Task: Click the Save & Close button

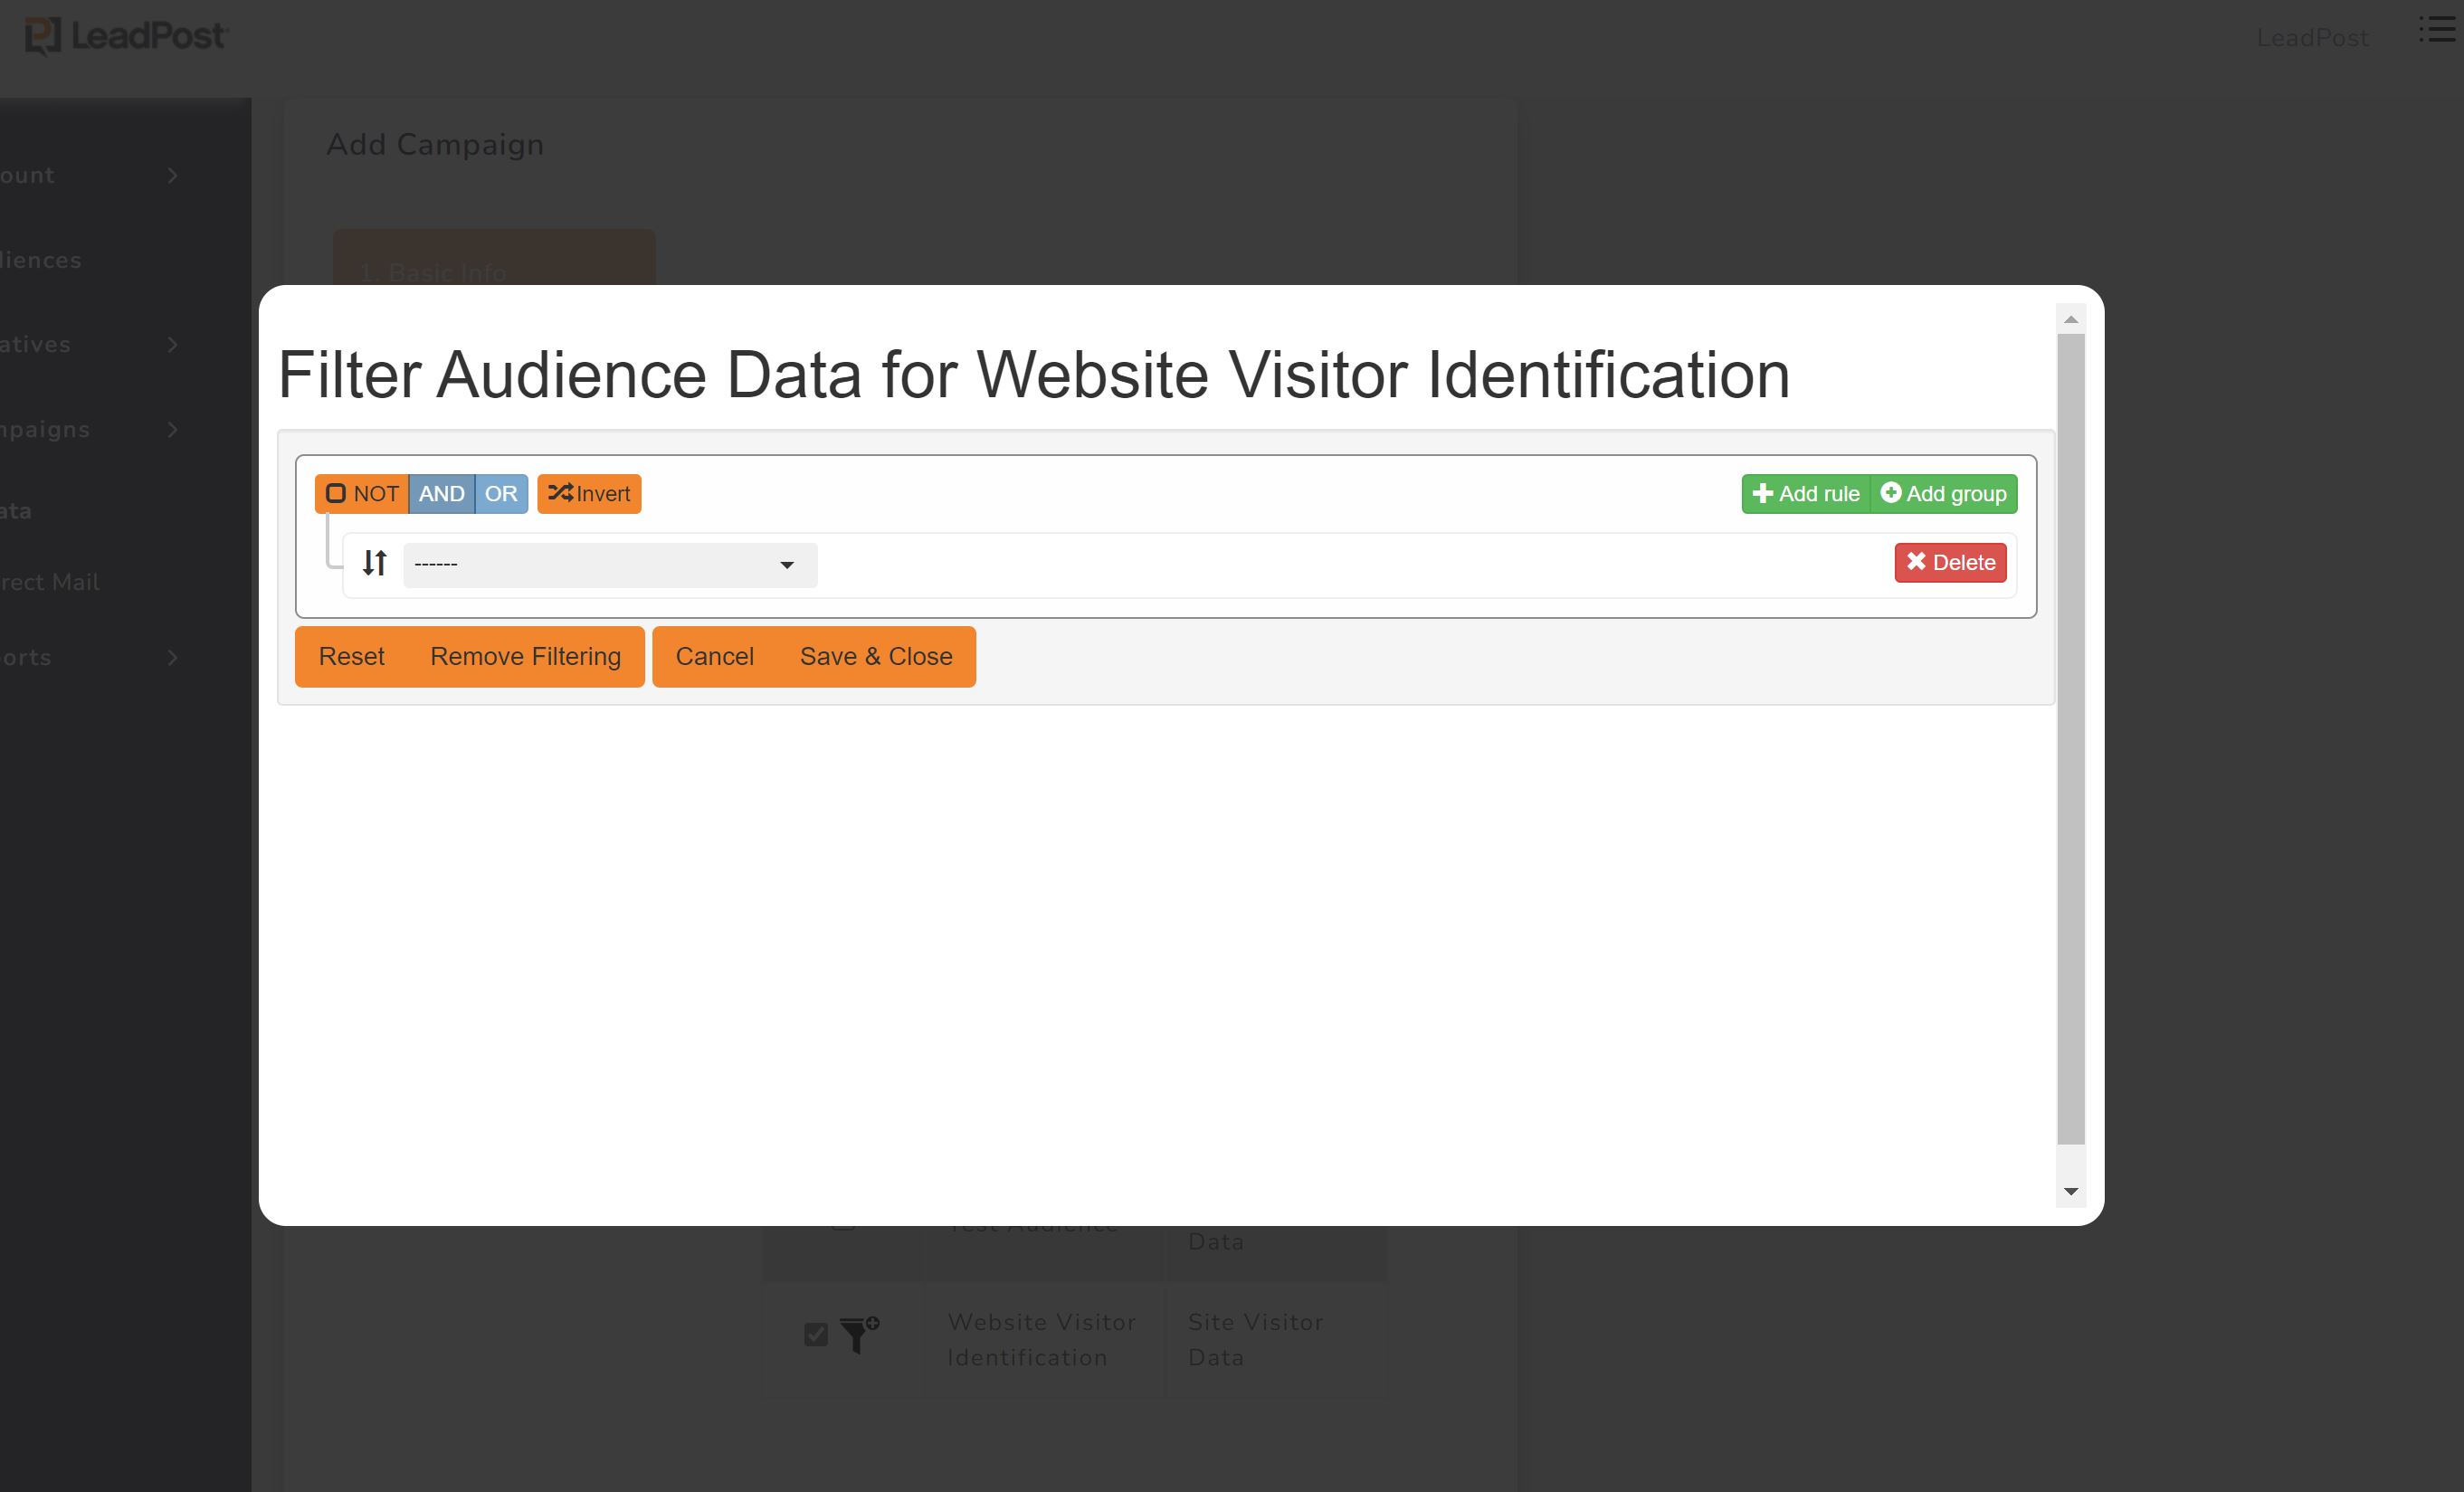Action: (876, 656)
